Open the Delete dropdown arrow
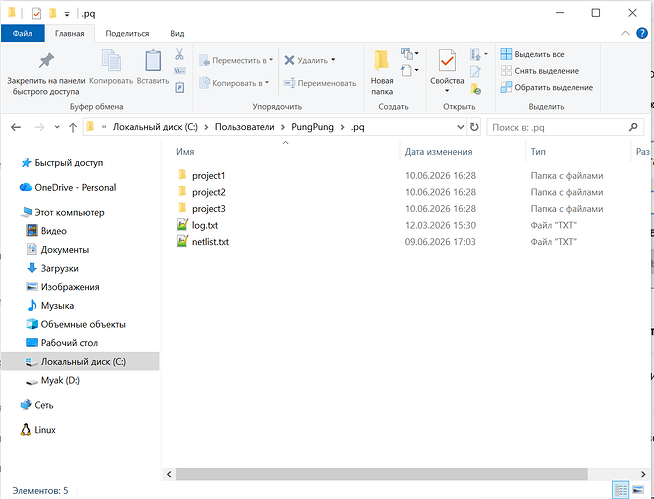Image resolution: width=654 pixels, height=499 pixels. (333, 60)
